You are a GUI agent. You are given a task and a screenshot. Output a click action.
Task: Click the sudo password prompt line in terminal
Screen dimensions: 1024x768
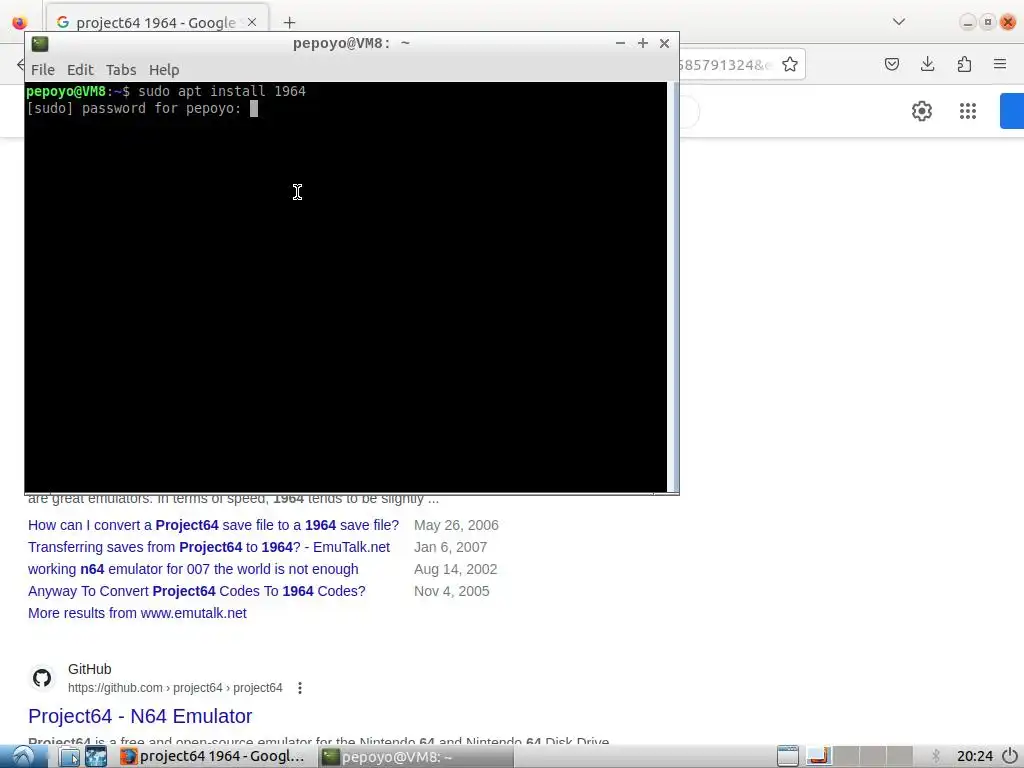click(142, 108)
